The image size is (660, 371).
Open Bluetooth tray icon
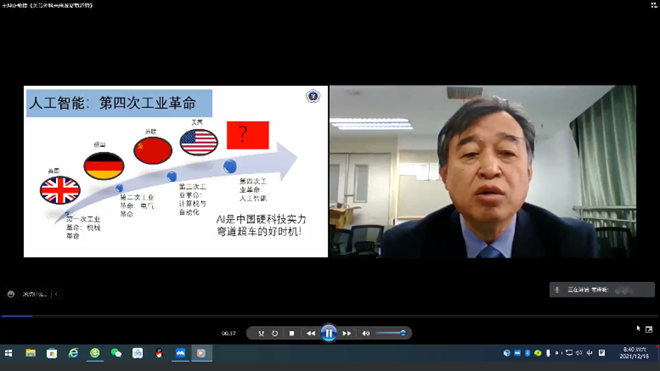[527, 353]
